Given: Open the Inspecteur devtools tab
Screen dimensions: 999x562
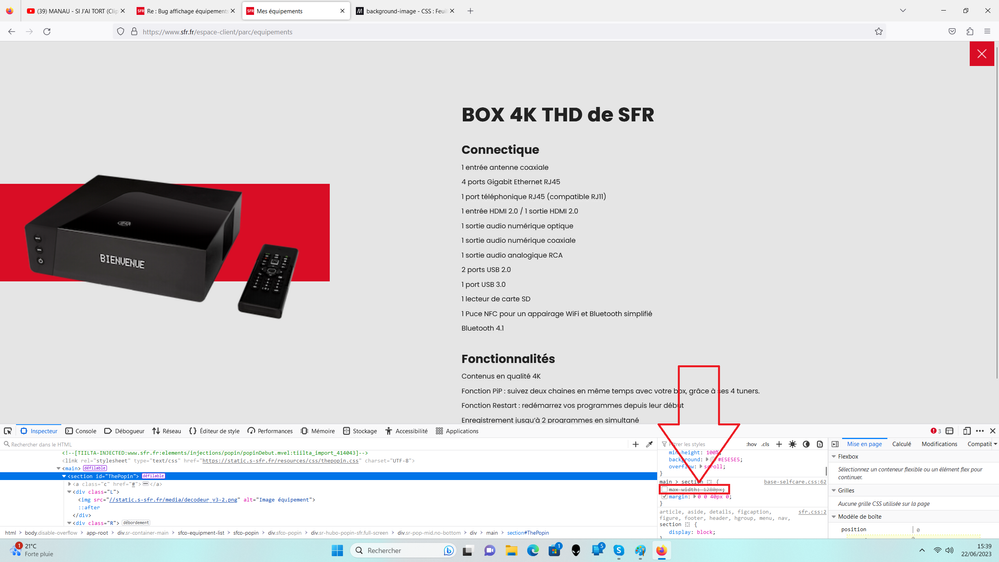Looking at the screenshot, I should pos(38,431).
